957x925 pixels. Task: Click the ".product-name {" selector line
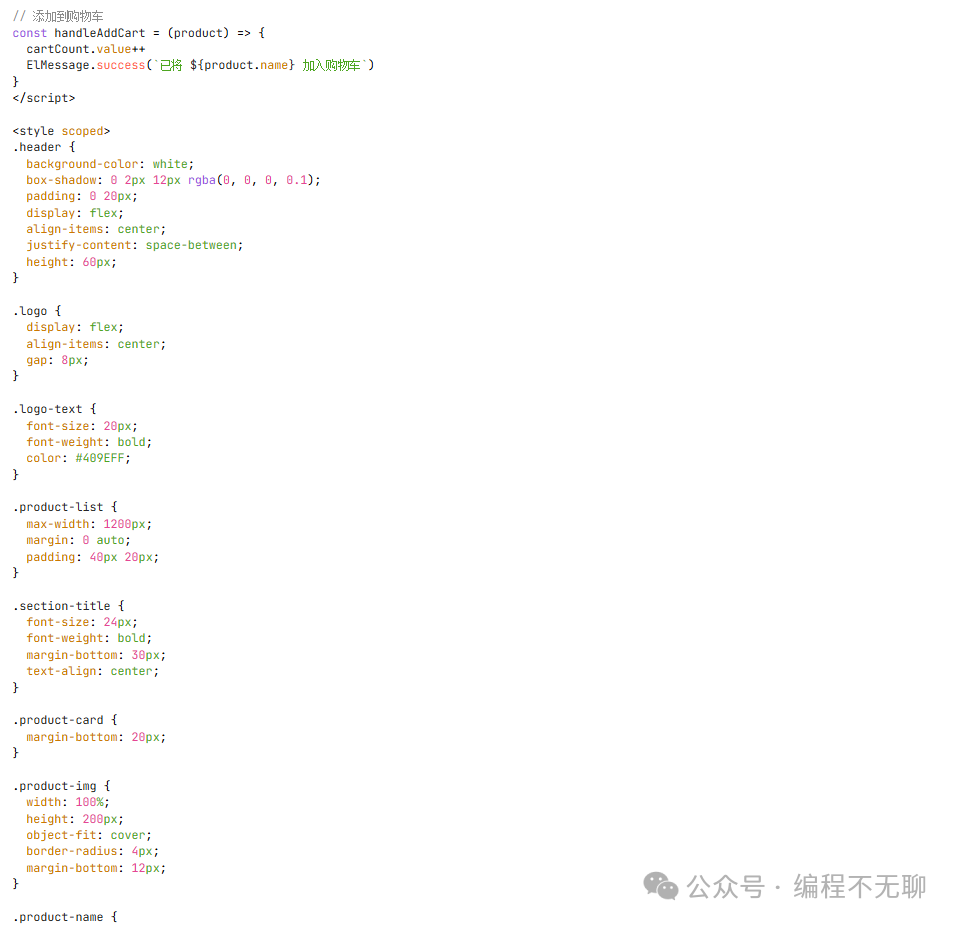(65, 917)
